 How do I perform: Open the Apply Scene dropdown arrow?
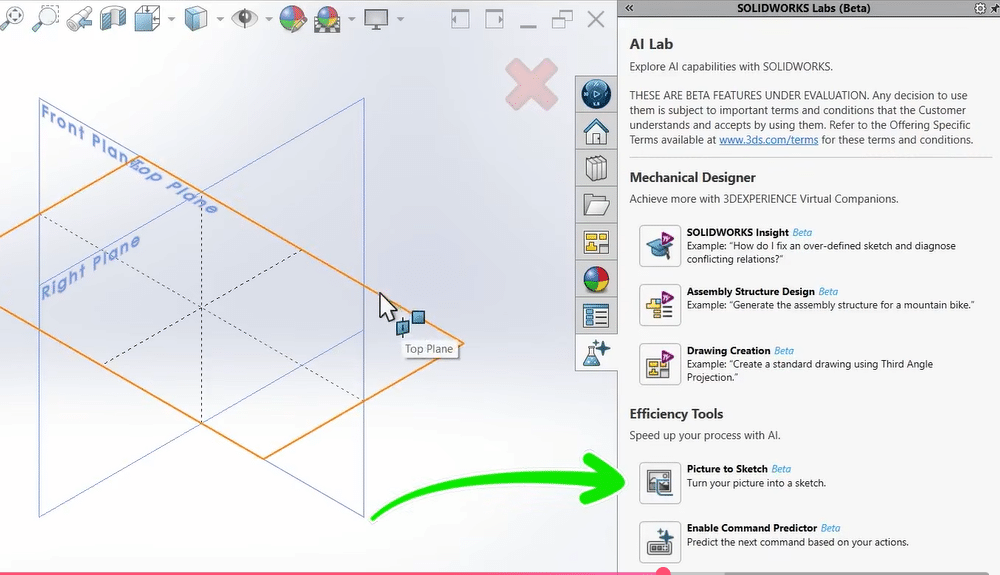351,19
